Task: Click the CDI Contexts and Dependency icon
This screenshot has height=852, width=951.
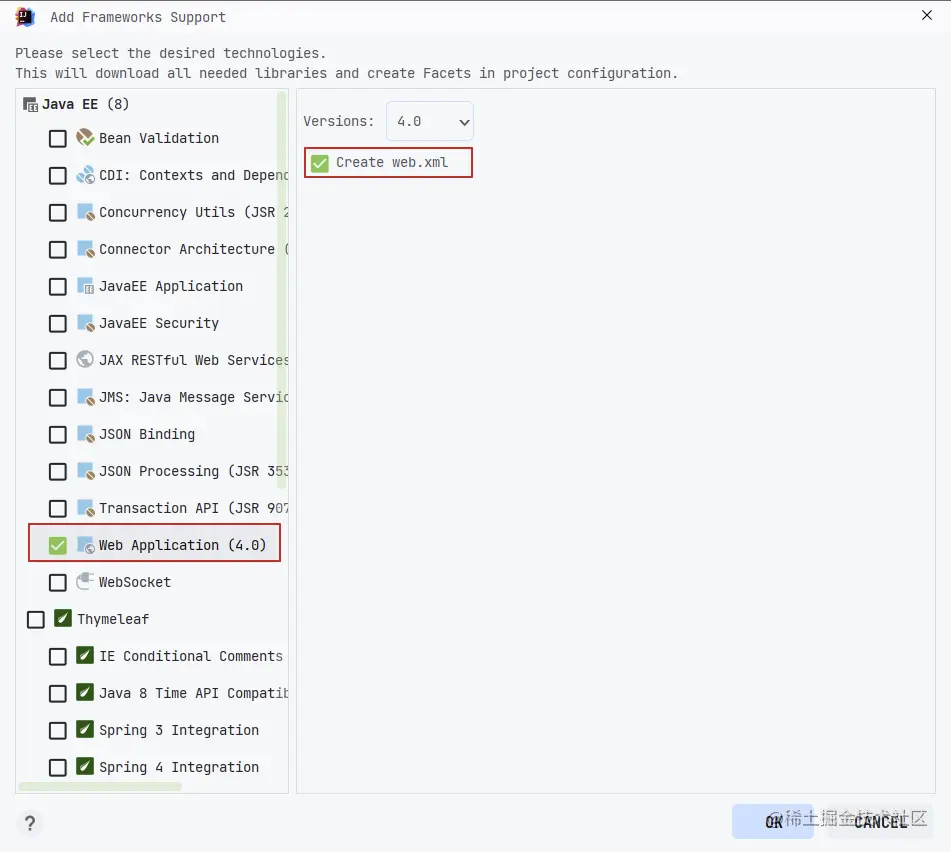Action: pos(85,175)
